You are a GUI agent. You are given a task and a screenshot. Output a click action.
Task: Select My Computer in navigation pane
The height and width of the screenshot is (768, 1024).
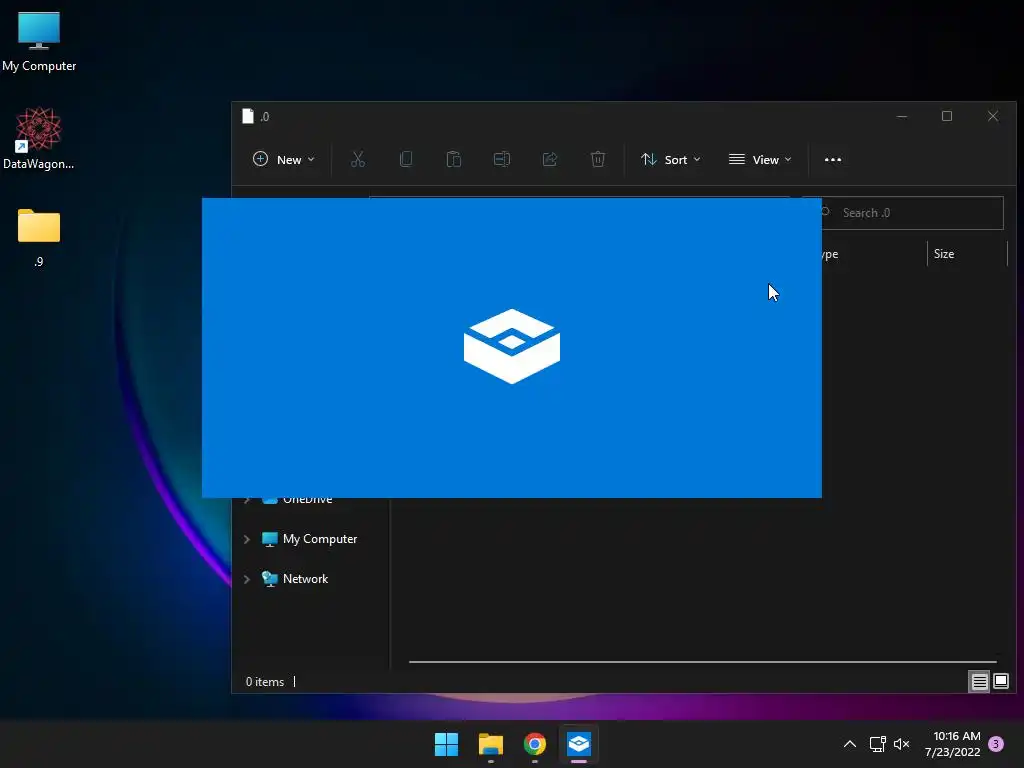pyautogui.click(x=310, y=539)
